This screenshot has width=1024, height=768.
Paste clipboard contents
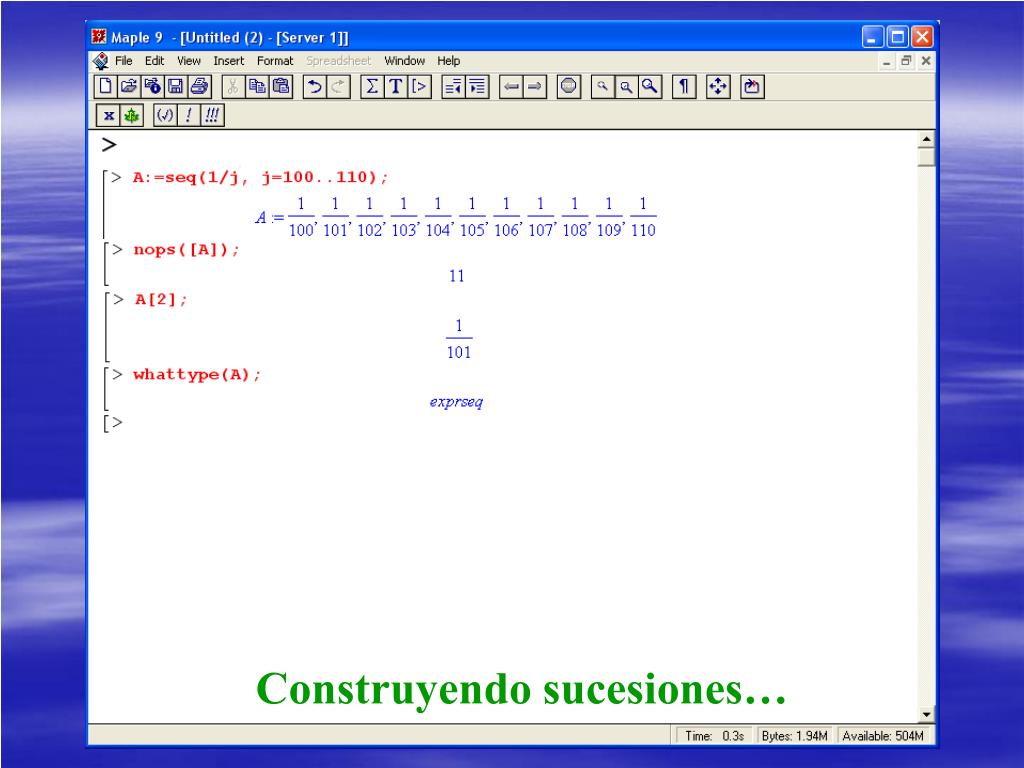pyautogui.click(x=281, y=86)
